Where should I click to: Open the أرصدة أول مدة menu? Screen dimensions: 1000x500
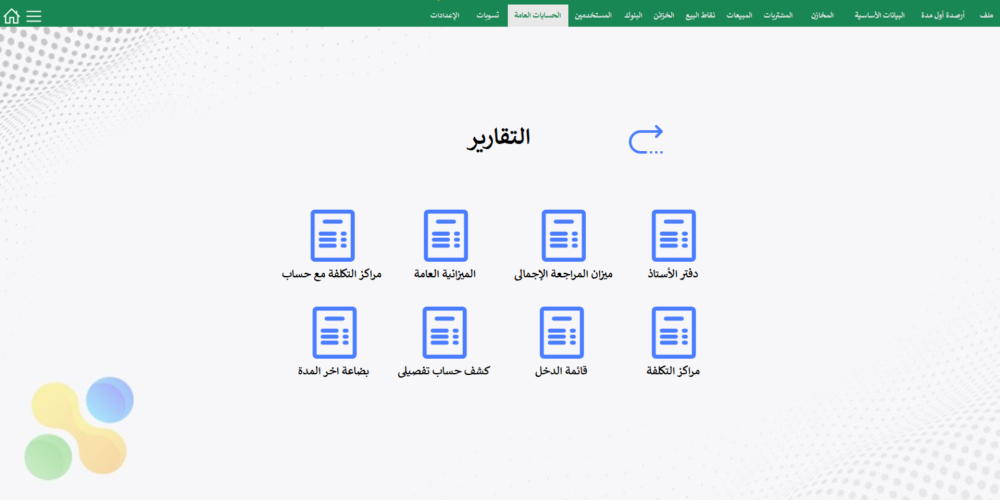[x=942, y=16]
